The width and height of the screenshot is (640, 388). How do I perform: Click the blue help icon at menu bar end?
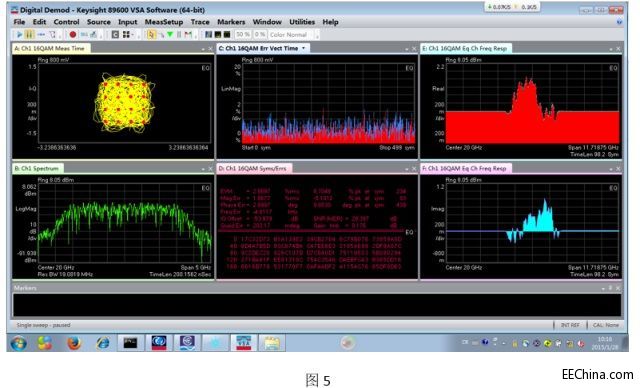[x=620, y=22]
